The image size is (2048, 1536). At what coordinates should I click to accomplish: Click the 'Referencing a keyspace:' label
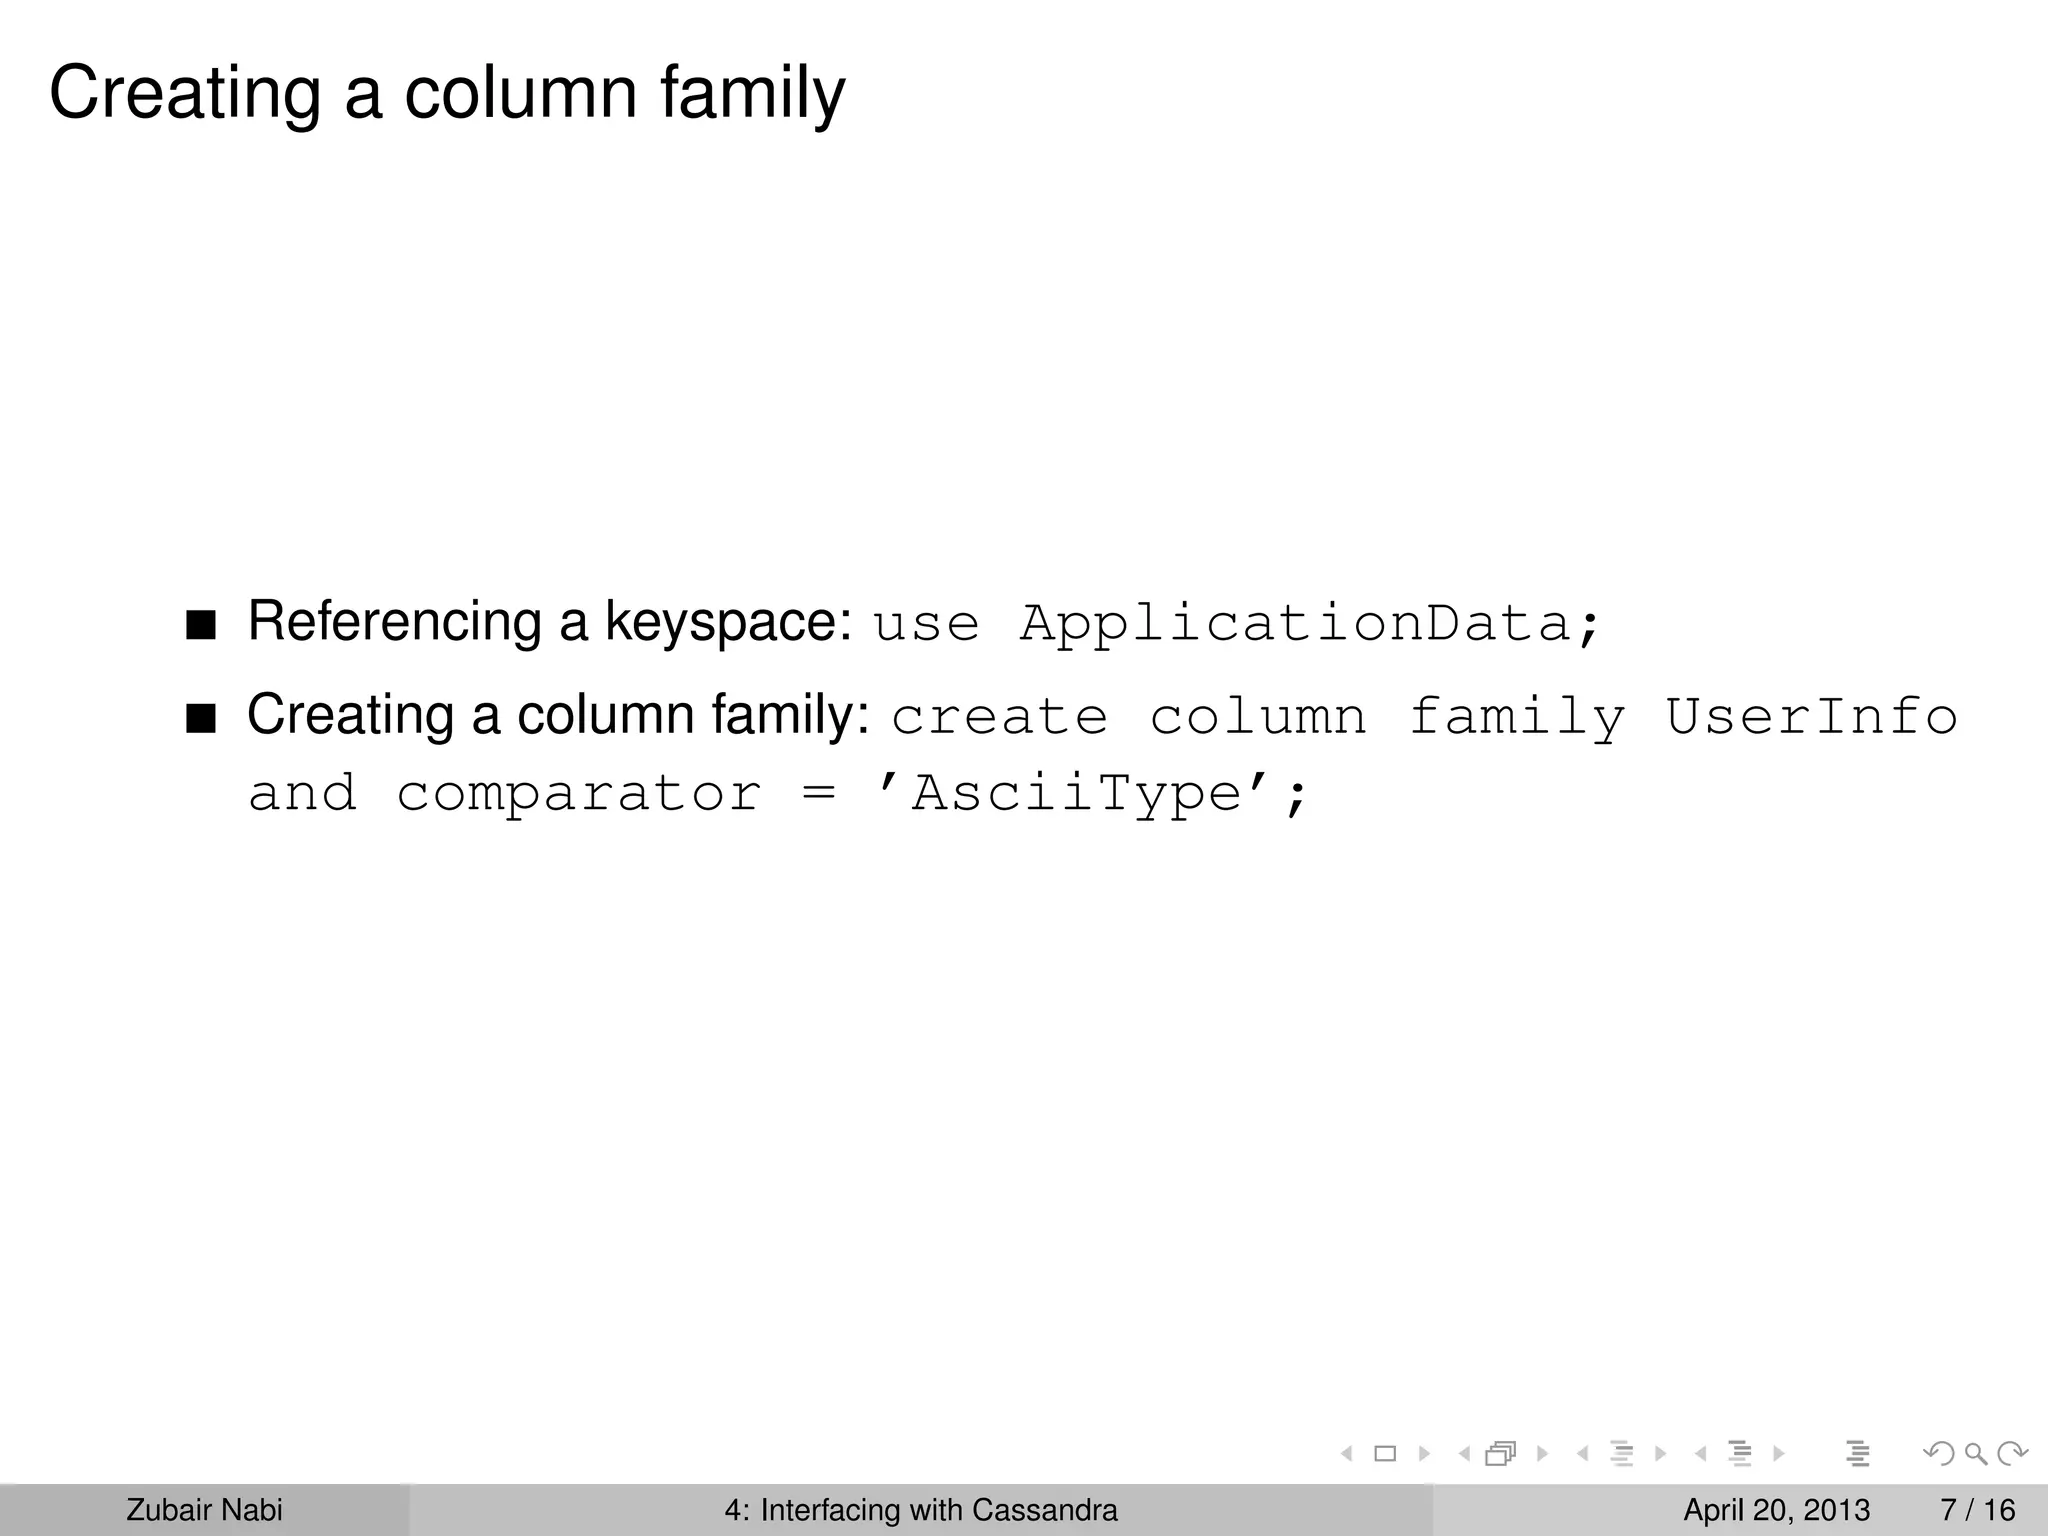(x=550, y=622)
